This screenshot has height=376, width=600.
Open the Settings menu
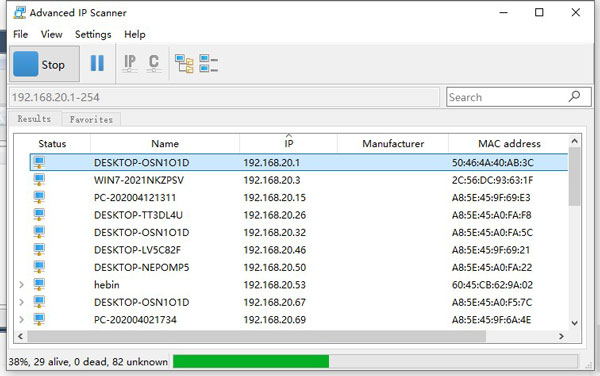point(93,34)
